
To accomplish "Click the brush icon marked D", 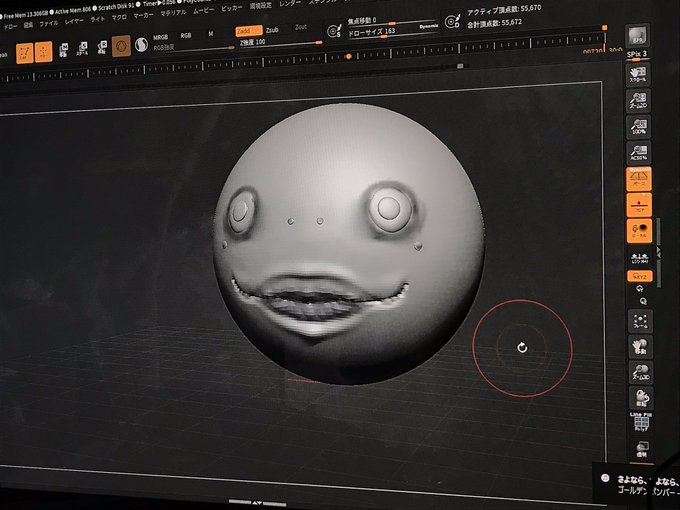I will pos(452,22).
